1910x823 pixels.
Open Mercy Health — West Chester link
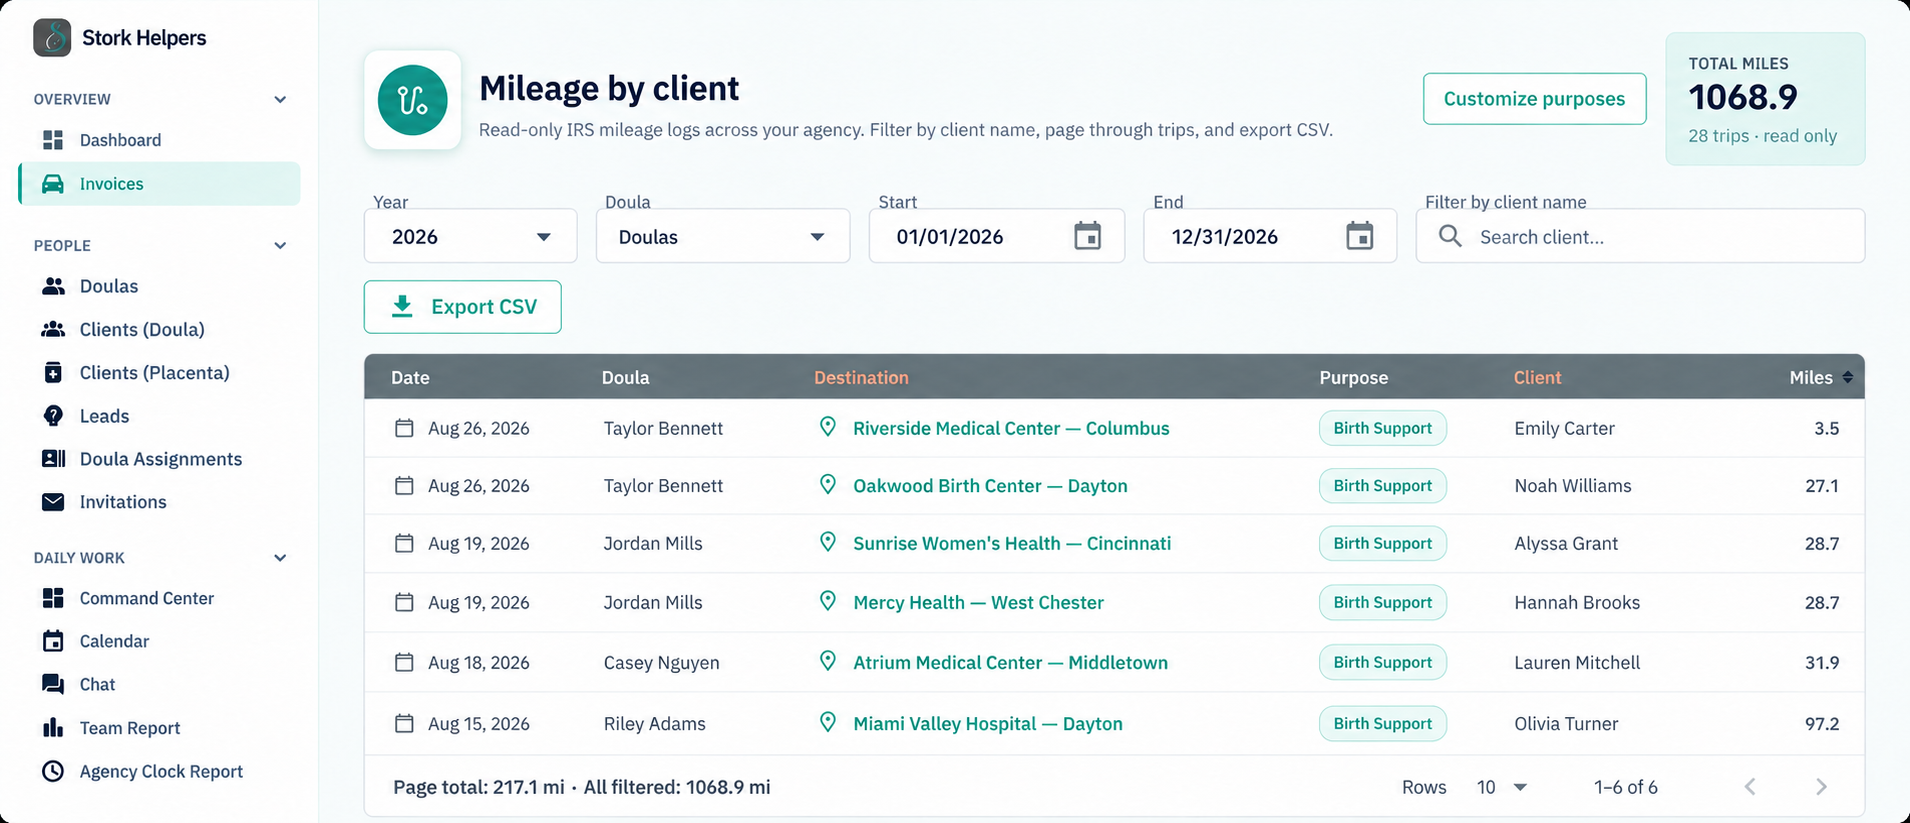pyautogui.click(x=978, y=602)
